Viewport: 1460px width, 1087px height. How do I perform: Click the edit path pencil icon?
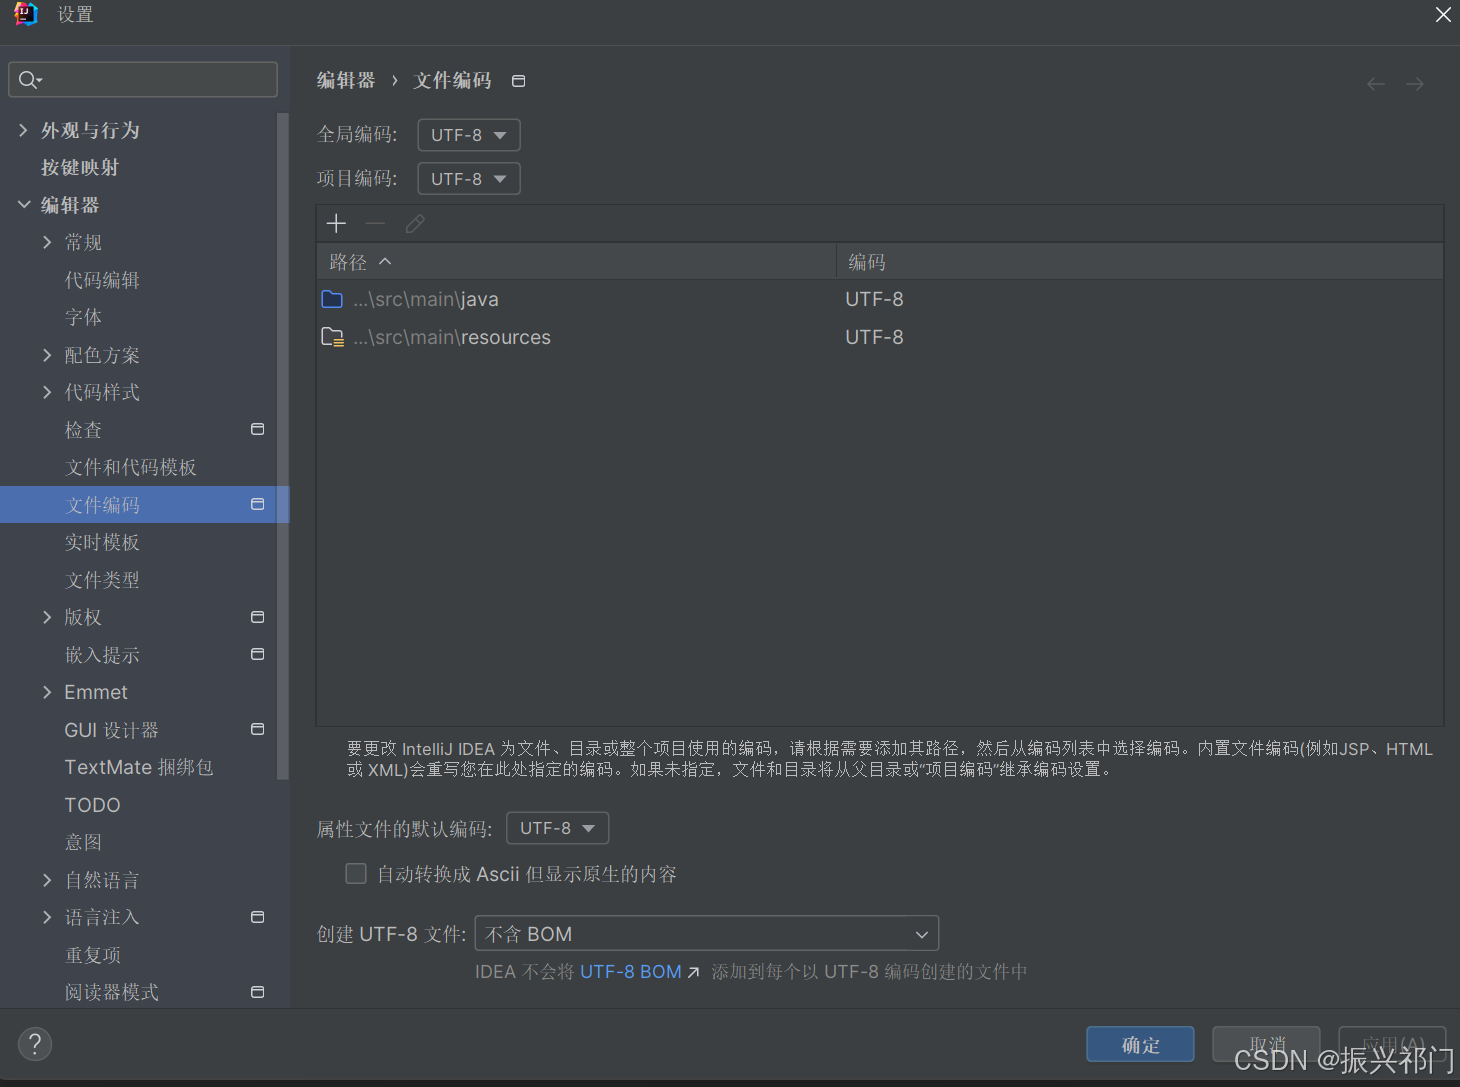pyautogui.click(x=415, y=223)
